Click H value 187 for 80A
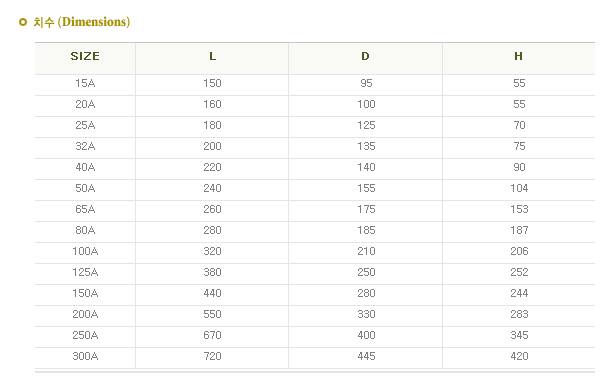616x390 pixels. pyautogui.click(x=519, y=231)
